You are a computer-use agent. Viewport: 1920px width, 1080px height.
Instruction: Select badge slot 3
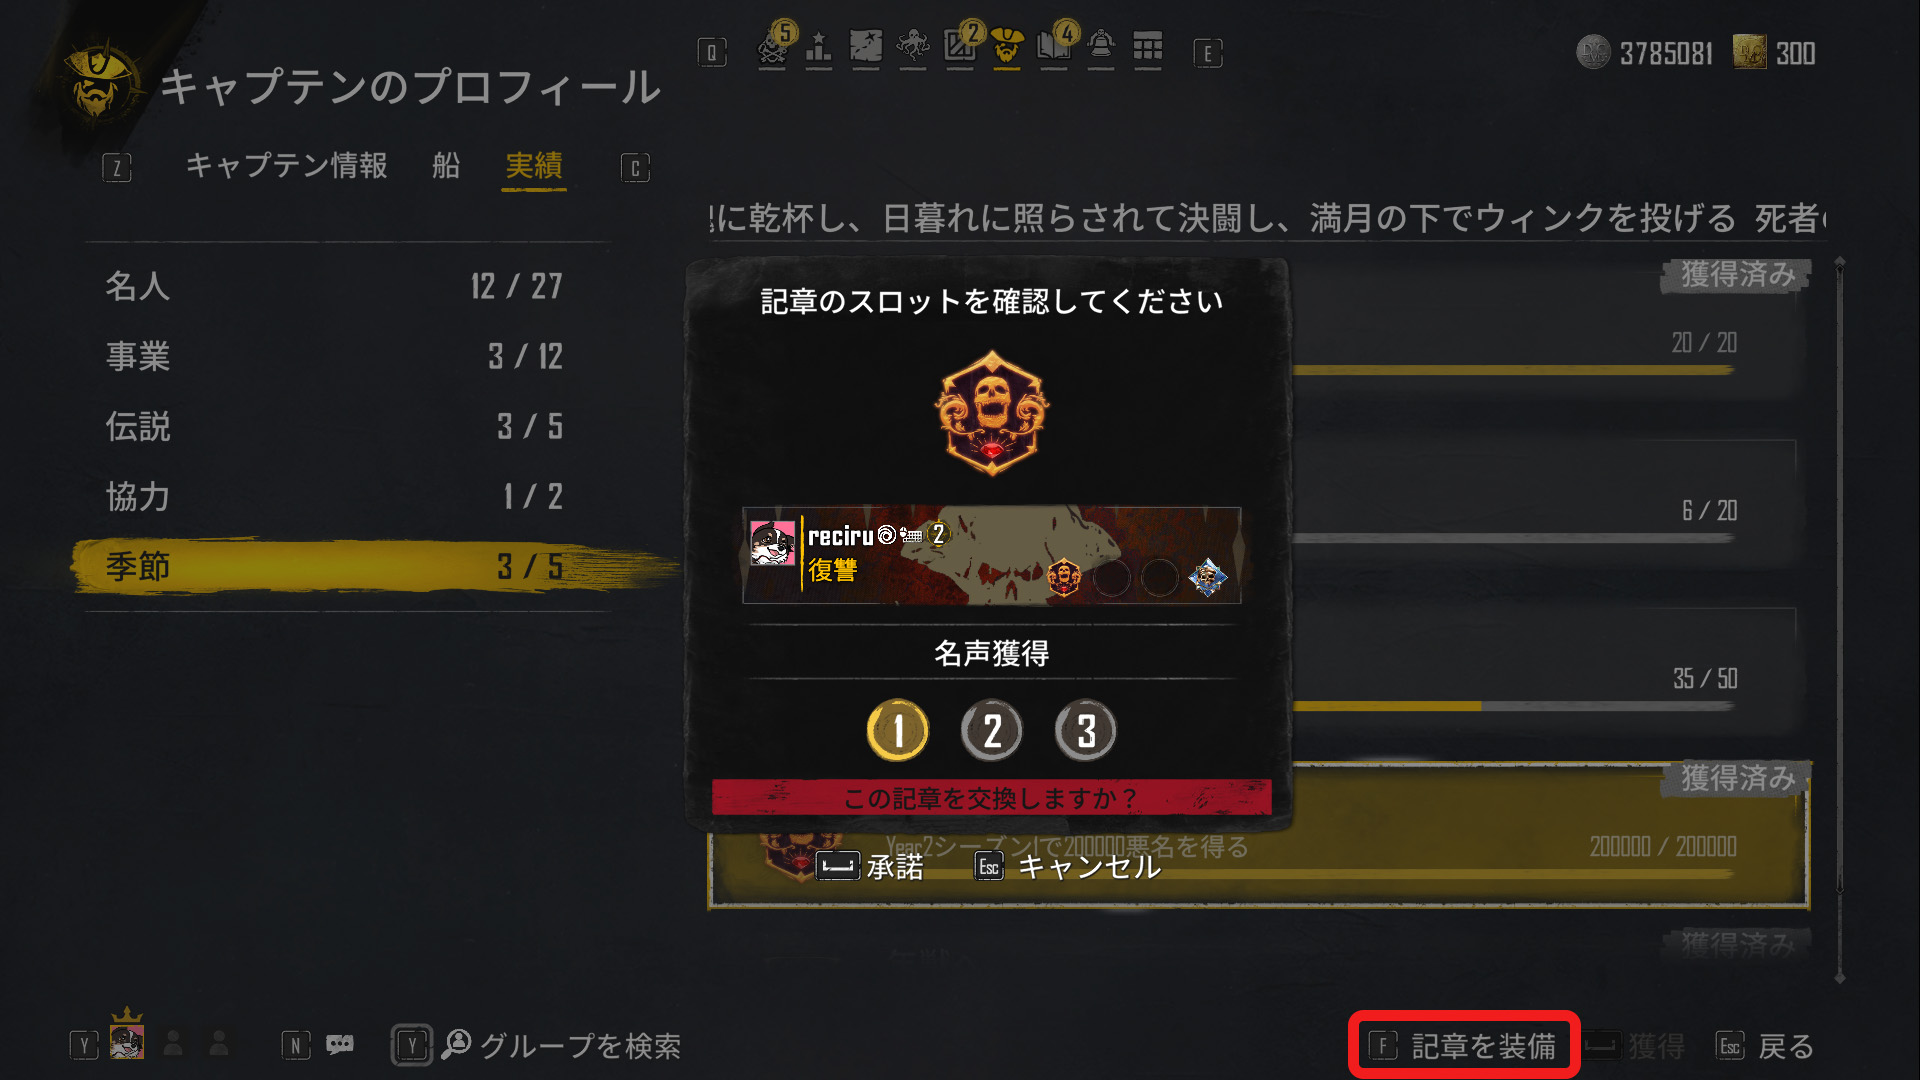pos(1086,731)
